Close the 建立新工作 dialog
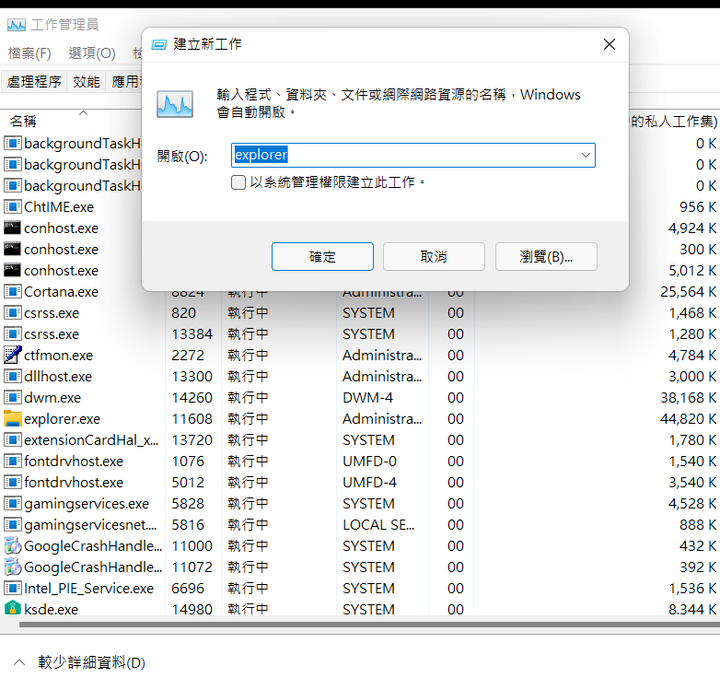The width and height of the screenshot is (720, 678). pyautogui.click(x=609, y=45)
